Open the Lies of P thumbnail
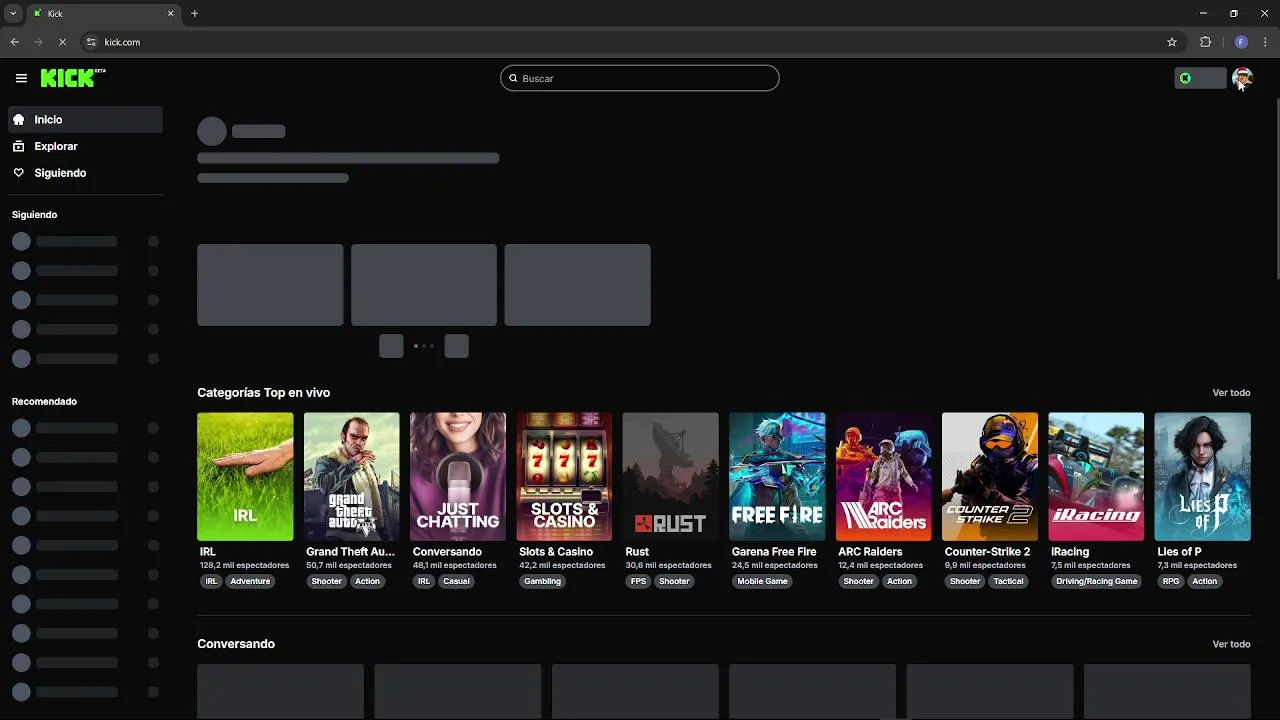The height and width of the screenshot is (720, 1280). pyautogui.click(x=1202, y=476)
